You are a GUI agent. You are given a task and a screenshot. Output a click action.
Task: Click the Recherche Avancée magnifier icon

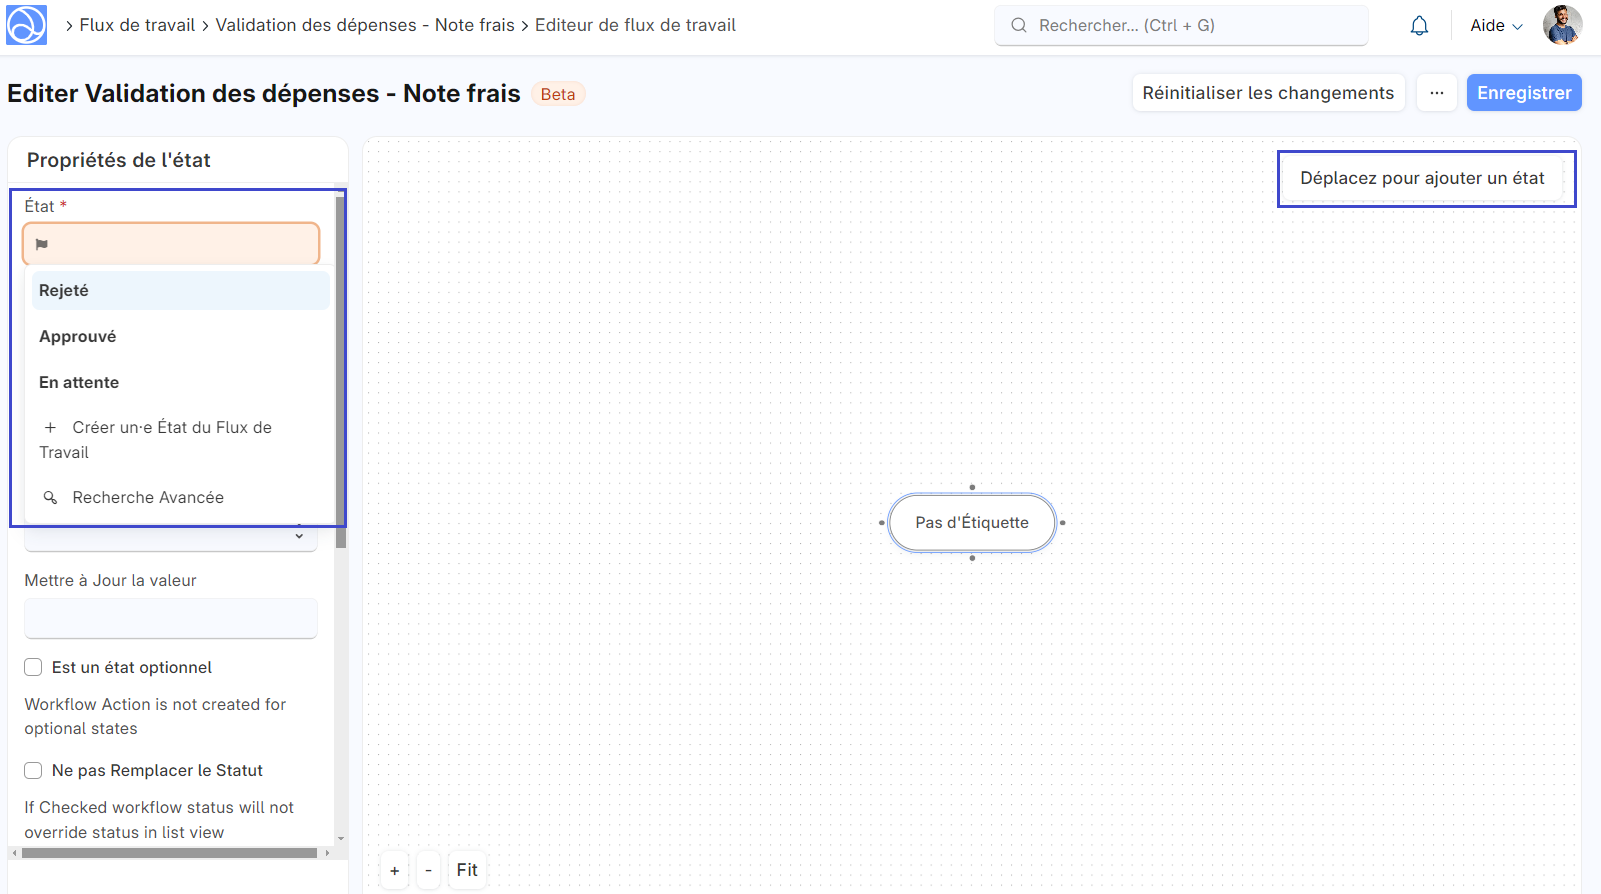tap(50, 498)
